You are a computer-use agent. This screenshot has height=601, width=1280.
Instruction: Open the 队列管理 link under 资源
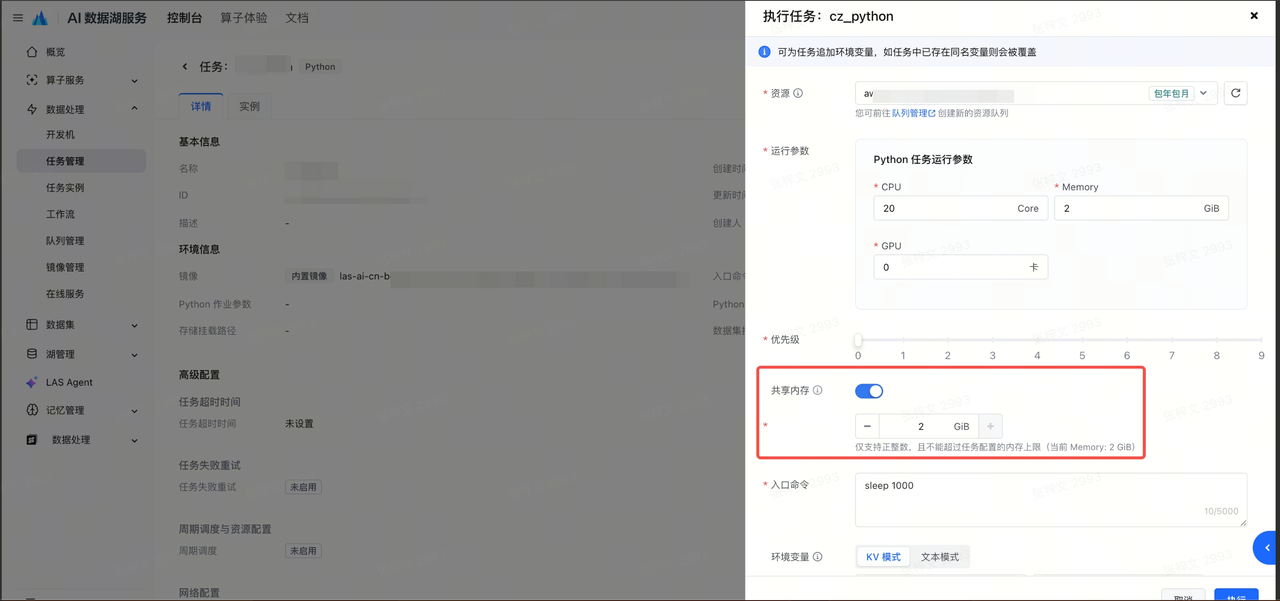click(x=913, y=113)
